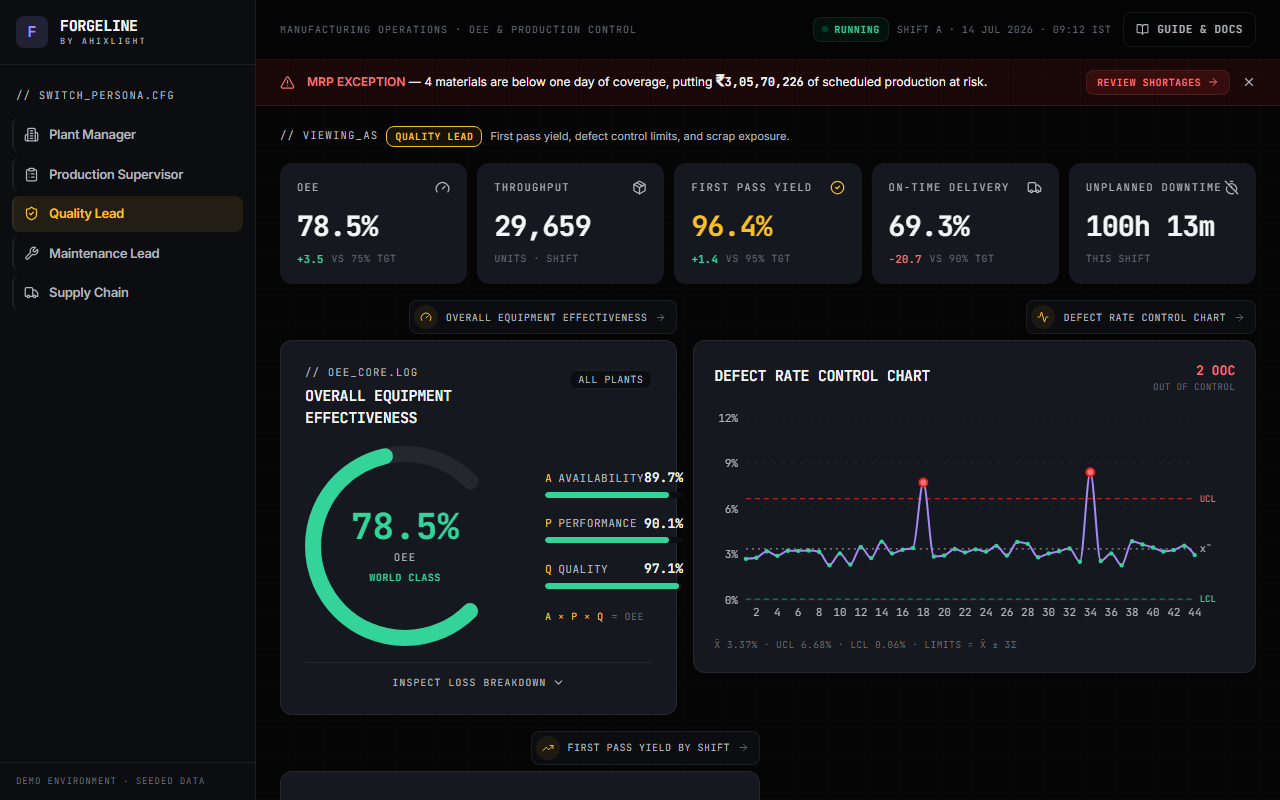
Task: Click the First Pass Yield check icon
Action: click(x=838, y=187)
